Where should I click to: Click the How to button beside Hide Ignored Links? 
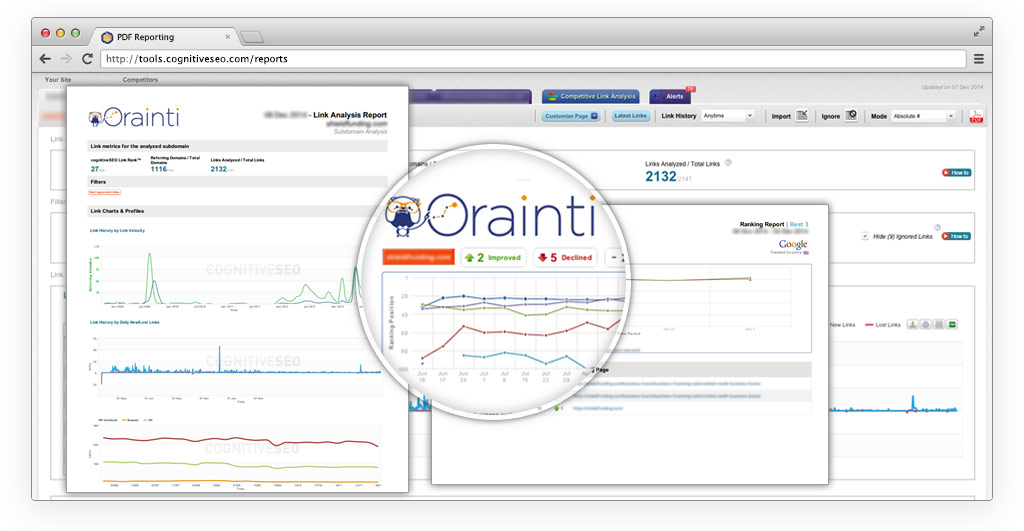[x=956, y=236]
